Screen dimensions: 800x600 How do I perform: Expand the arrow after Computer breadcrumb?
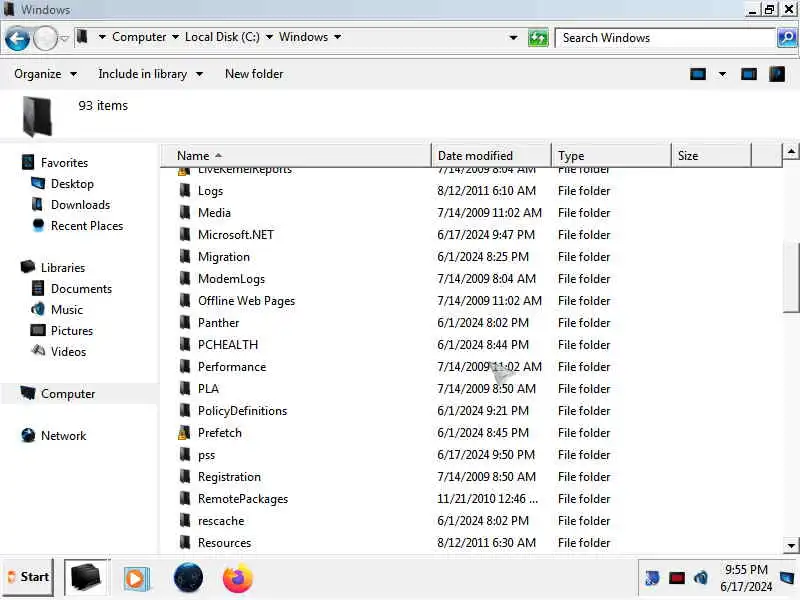coord(176,37)
